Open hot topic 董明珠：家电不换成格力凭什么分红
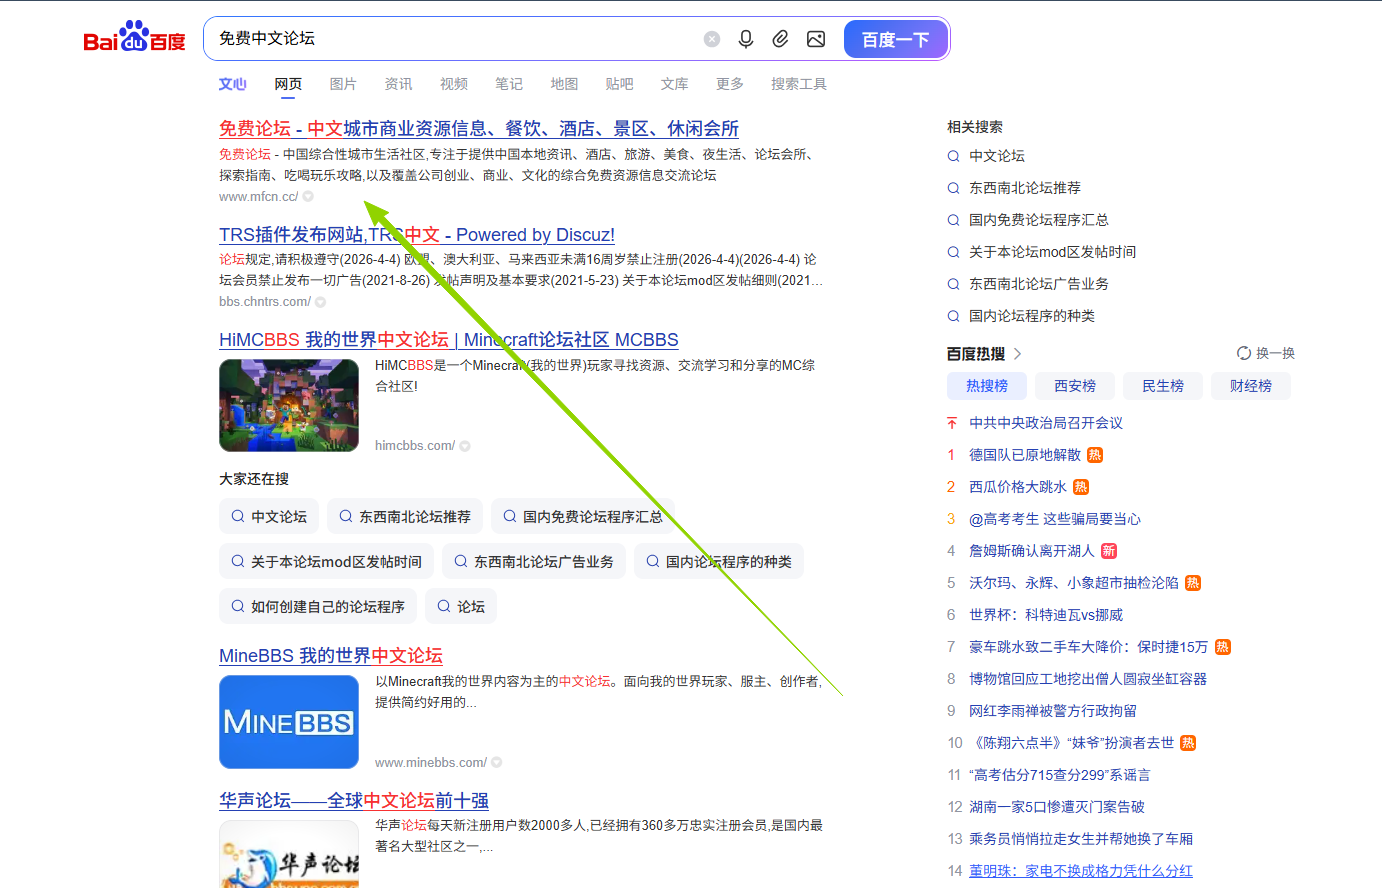Screen dimensions: 1382x888 click(1081, 871)
